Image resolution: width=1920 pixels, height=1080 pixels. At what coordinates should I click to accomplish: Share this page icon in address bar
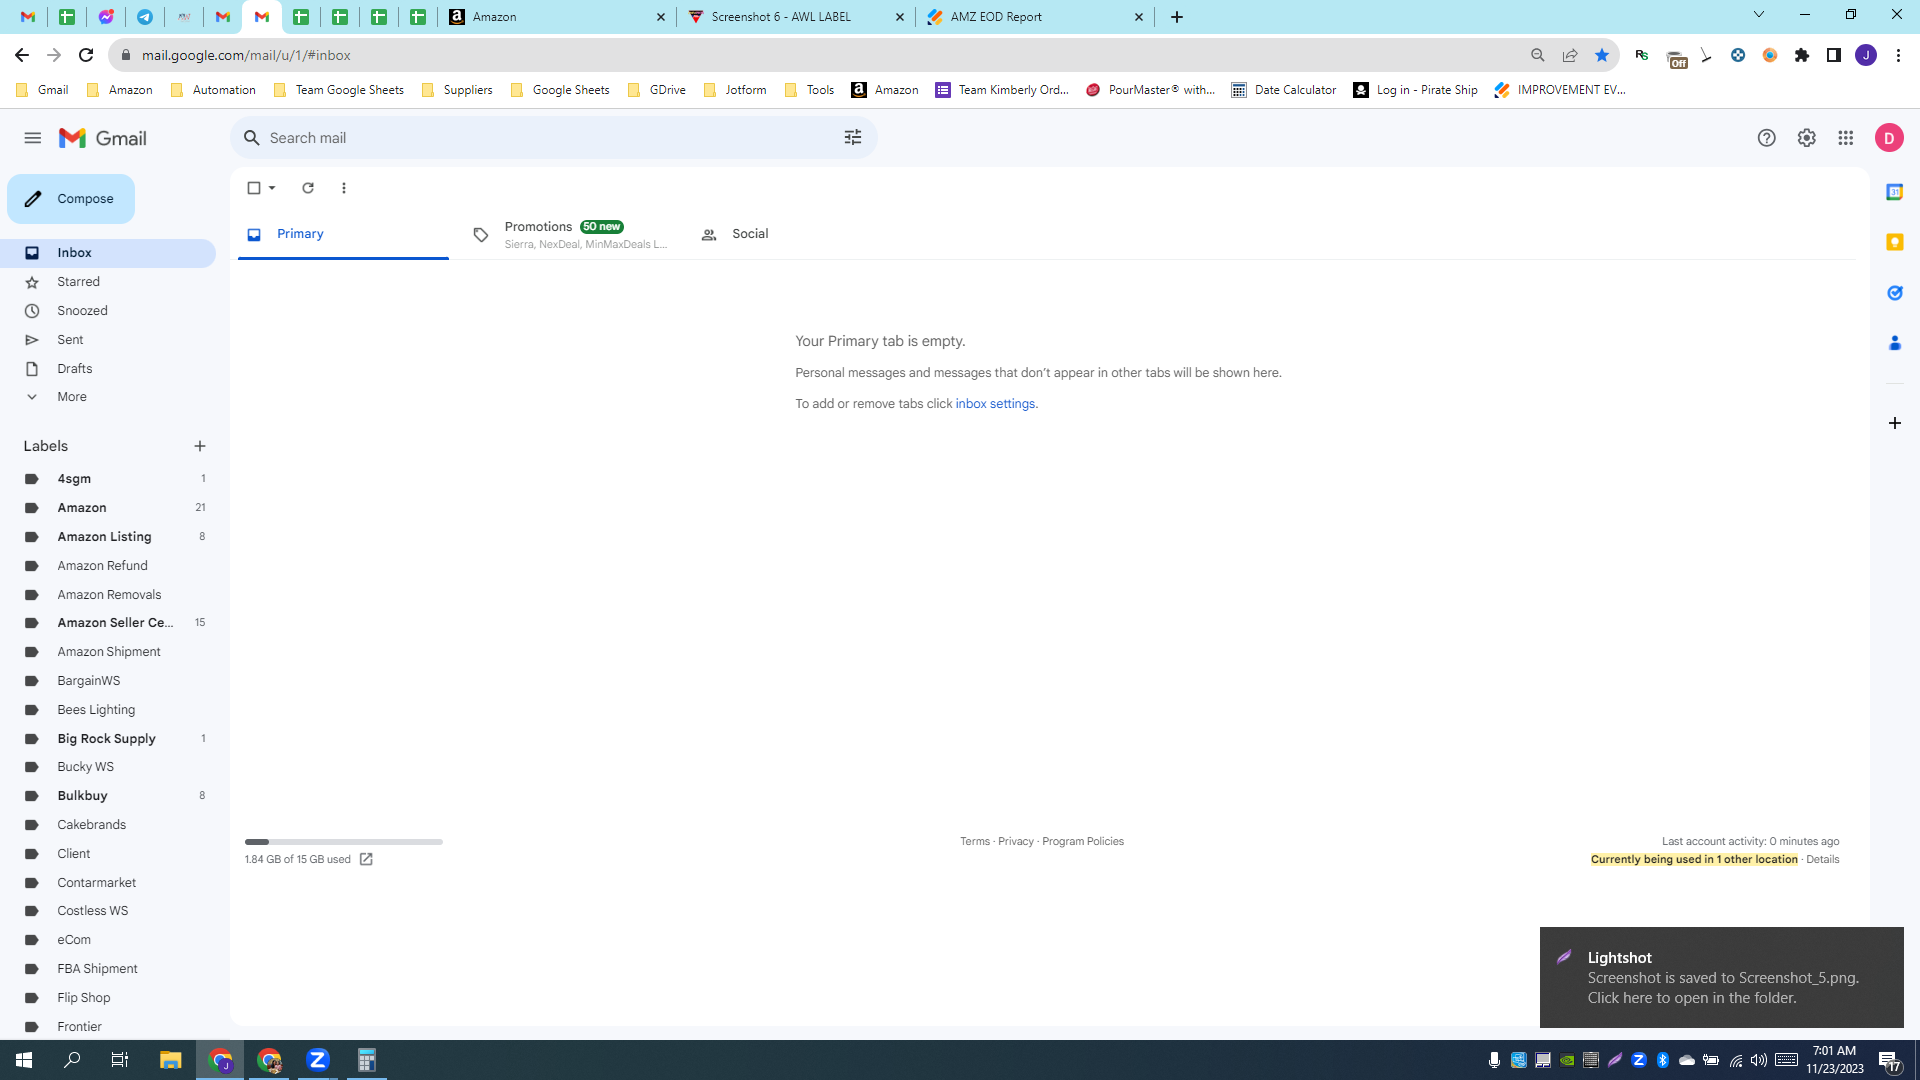tap(1570, 55)
